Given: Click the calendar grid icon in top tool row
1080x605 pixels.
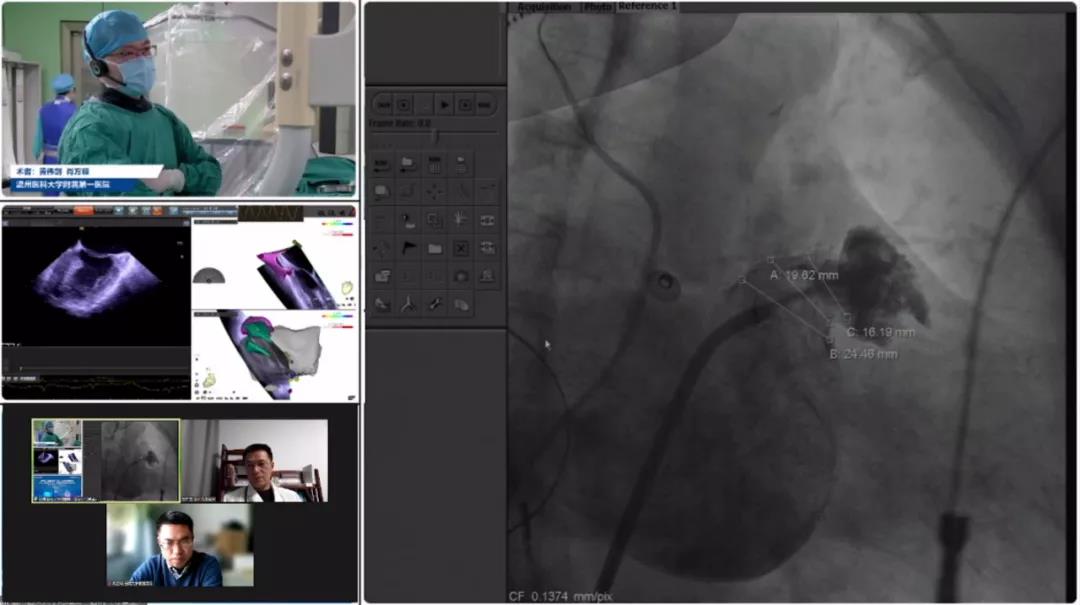Looking at the screenshot, I should (x=435, y=163).
